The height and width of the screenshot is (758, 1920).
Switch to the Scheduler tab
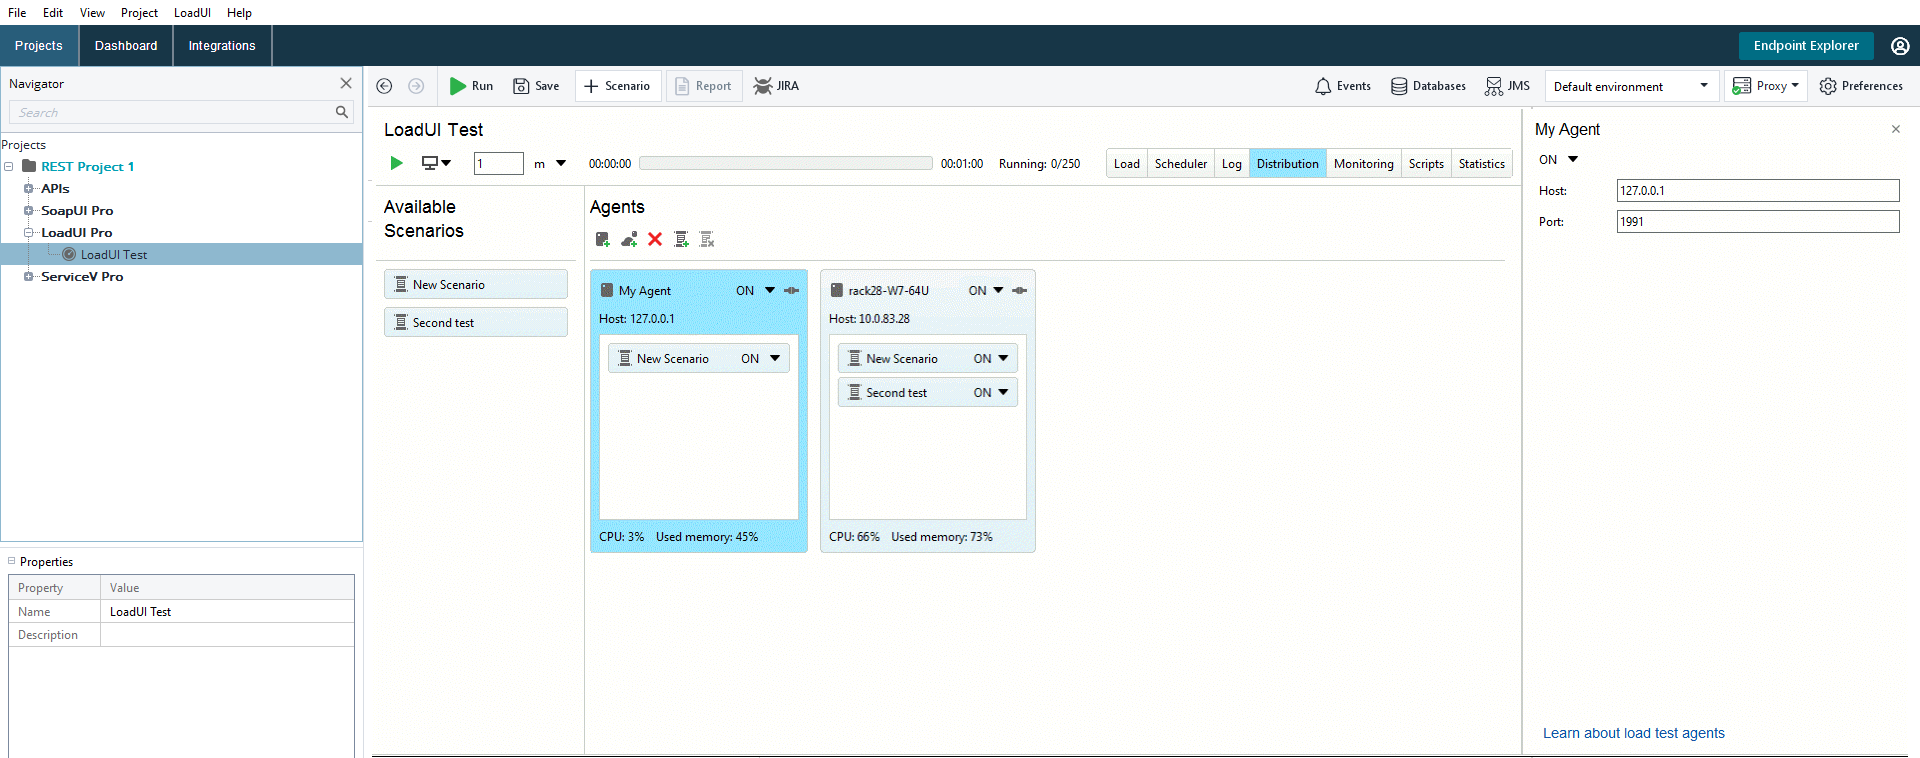click(x=1181, y=164)
